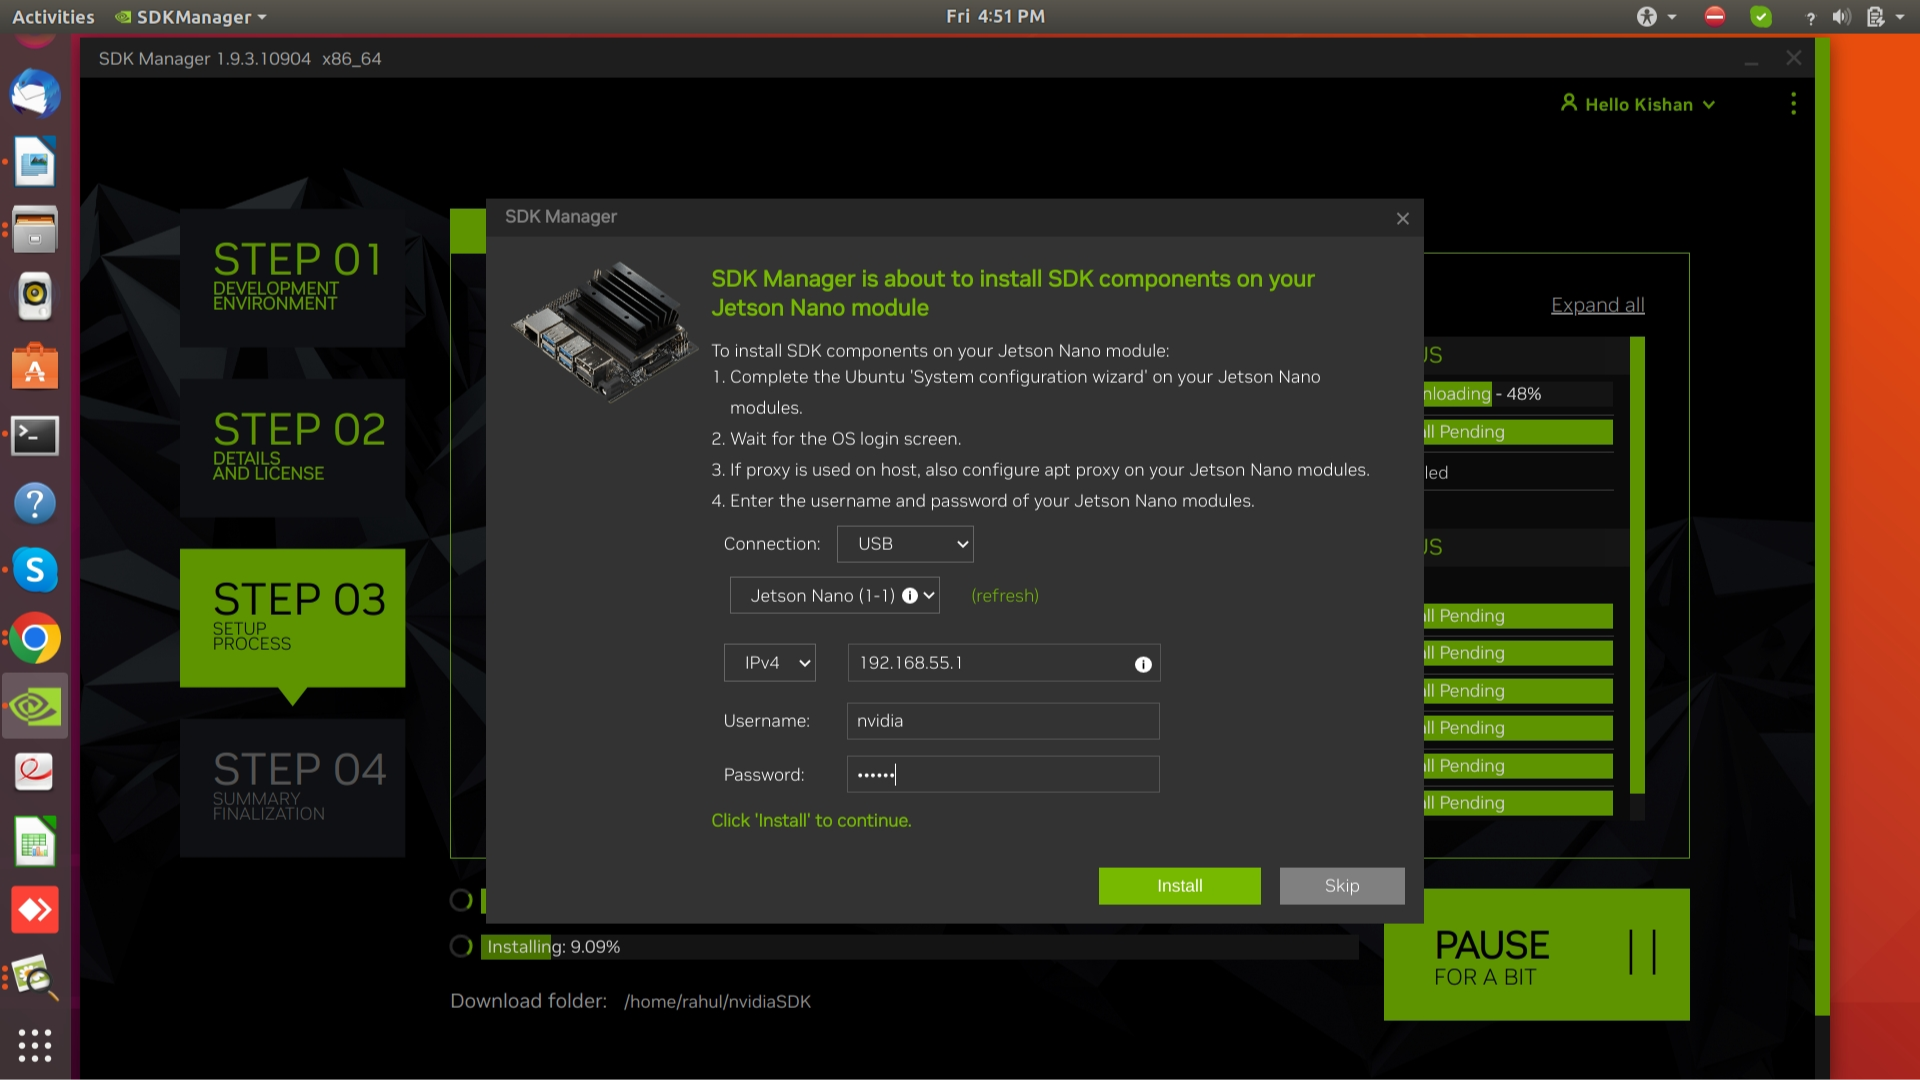Image resolution: width=1920 pixels, height=1080 pixels.
Task: Open the Hello Kishan account menu
Action: pyautogui.click(x=1638, y=104)
